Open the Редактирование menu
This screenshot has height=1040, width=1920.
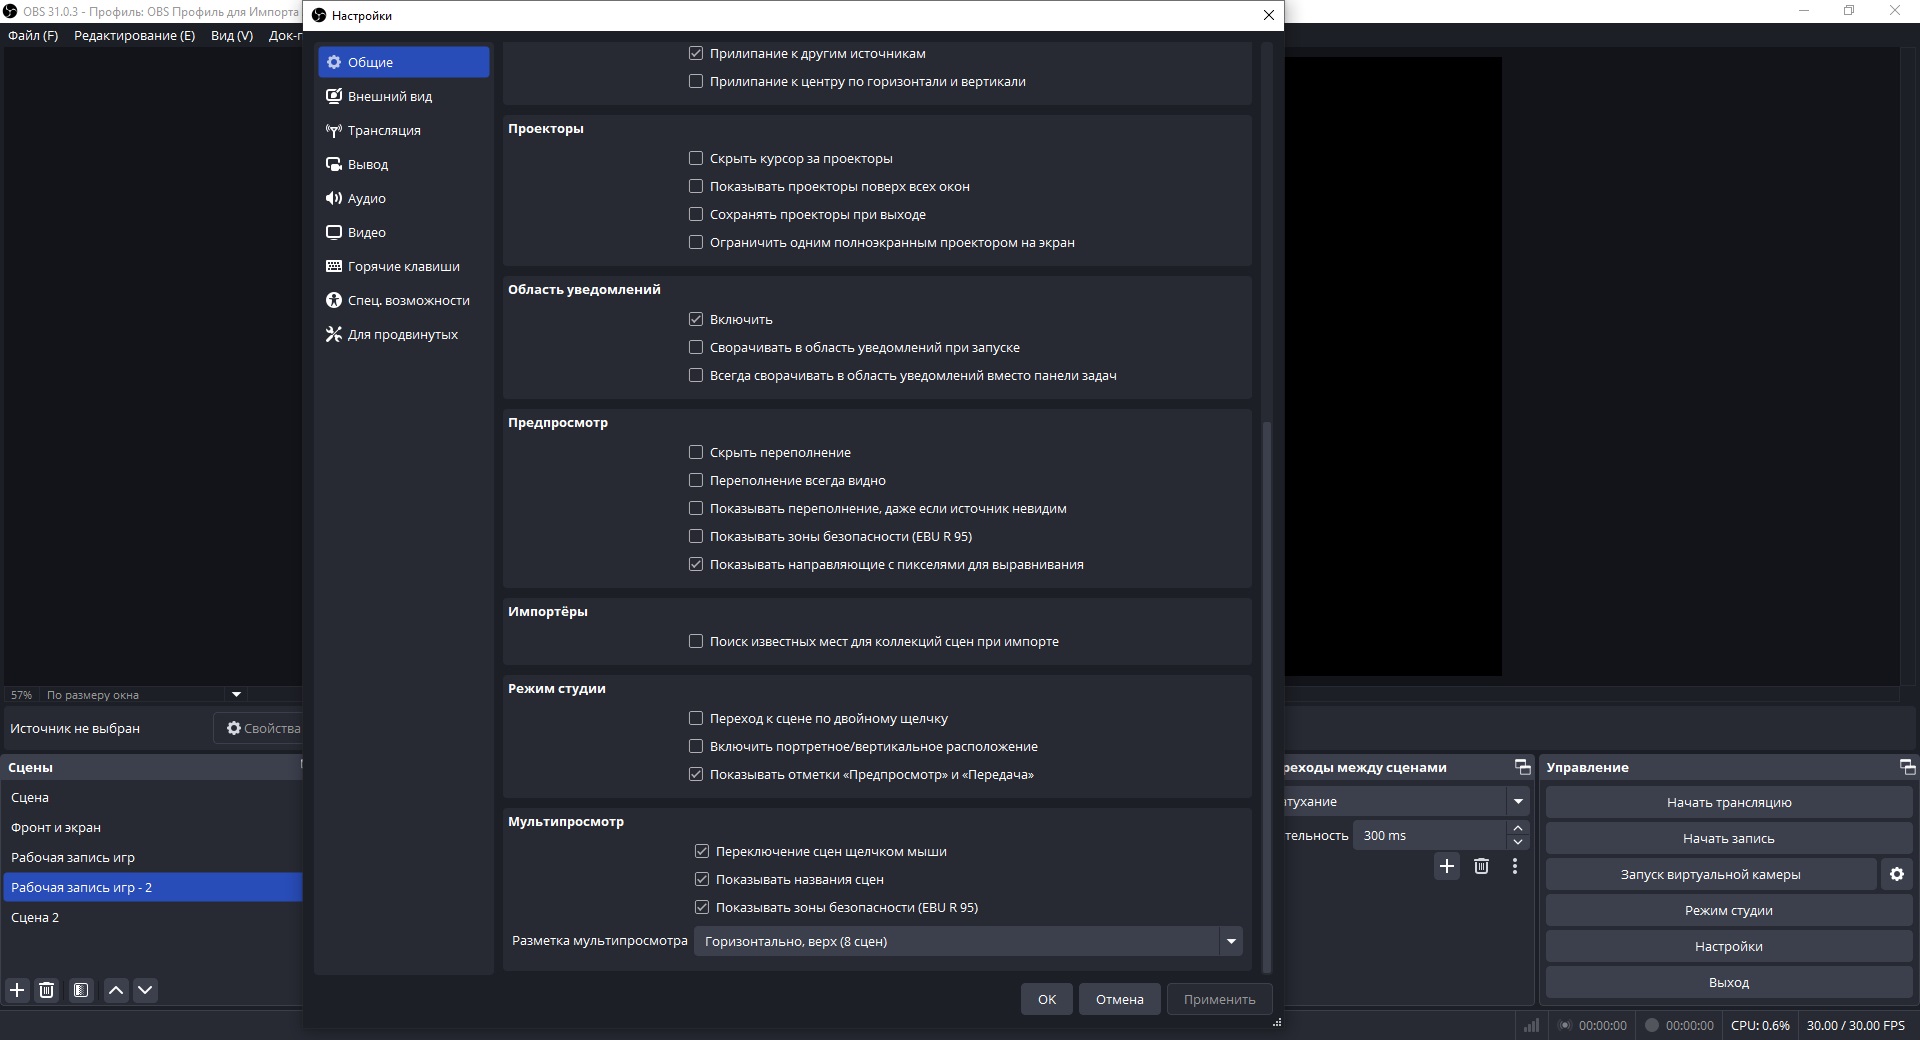tap(134, 35)
